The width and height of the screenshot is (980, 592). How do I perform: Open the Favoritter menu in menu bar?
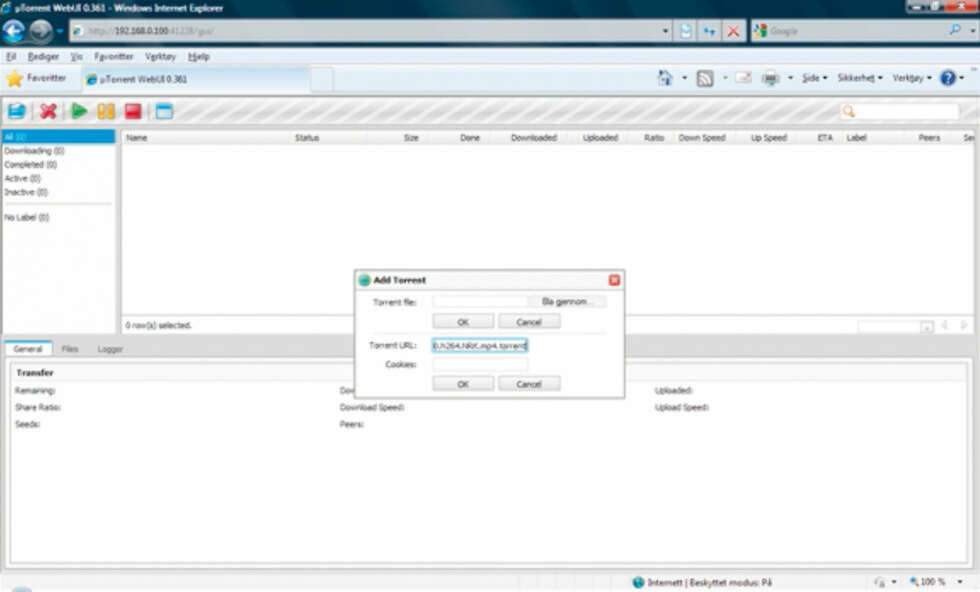click(x=114, y=56)
